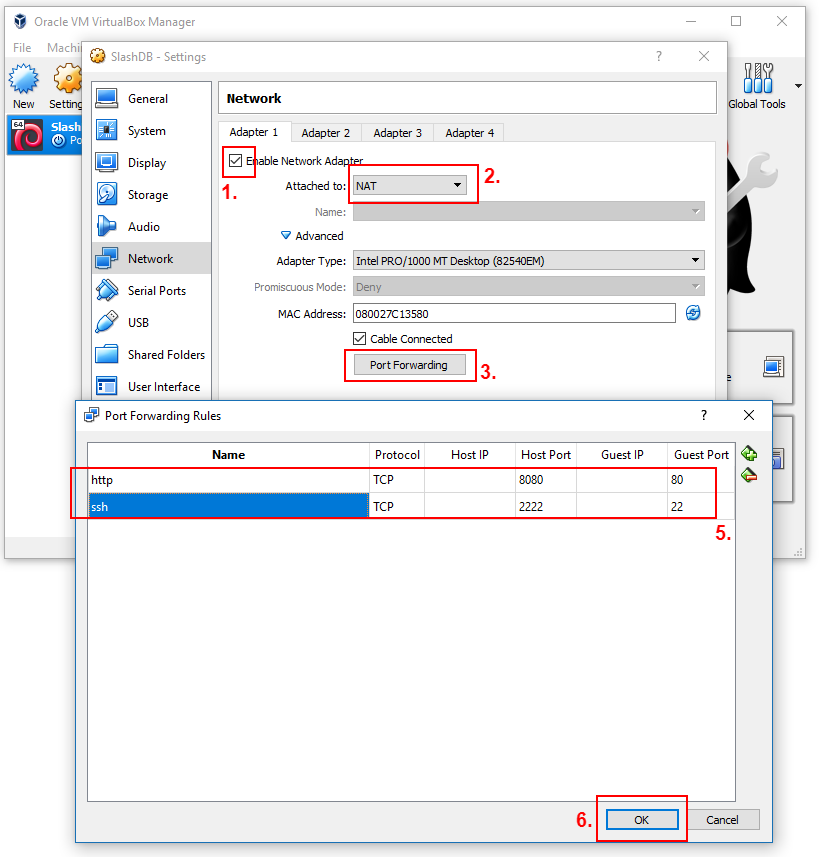Screen dimensions: 834x857
Task: Click the add port forwarding rule icon
Action: (x=749, y=454)
